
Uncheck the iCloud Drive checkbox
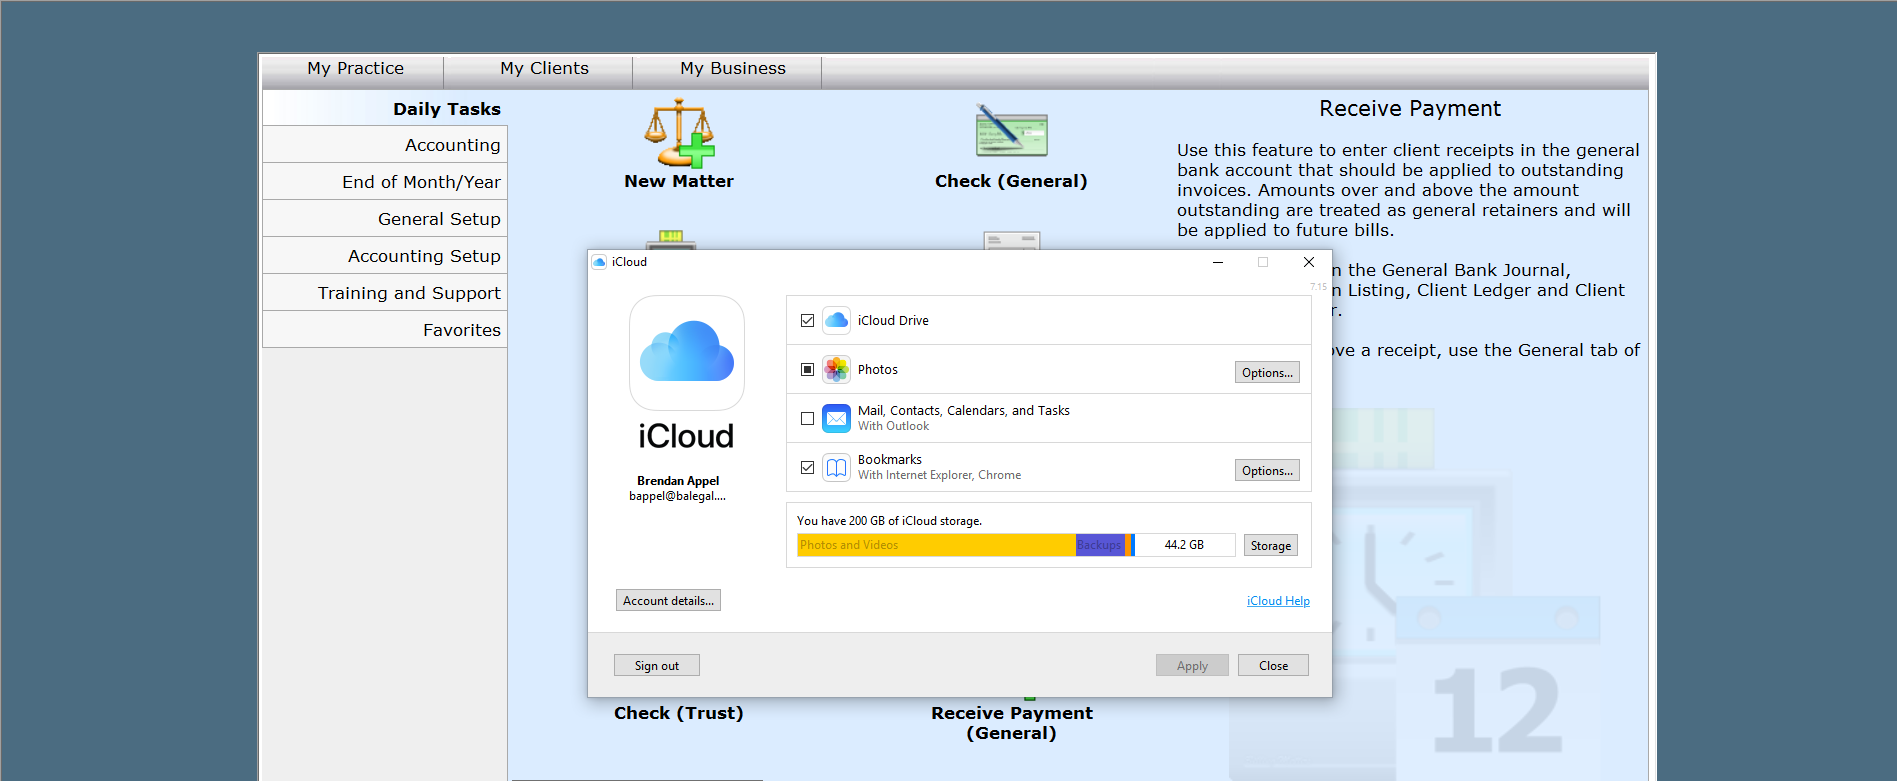(x=807, y=321)
